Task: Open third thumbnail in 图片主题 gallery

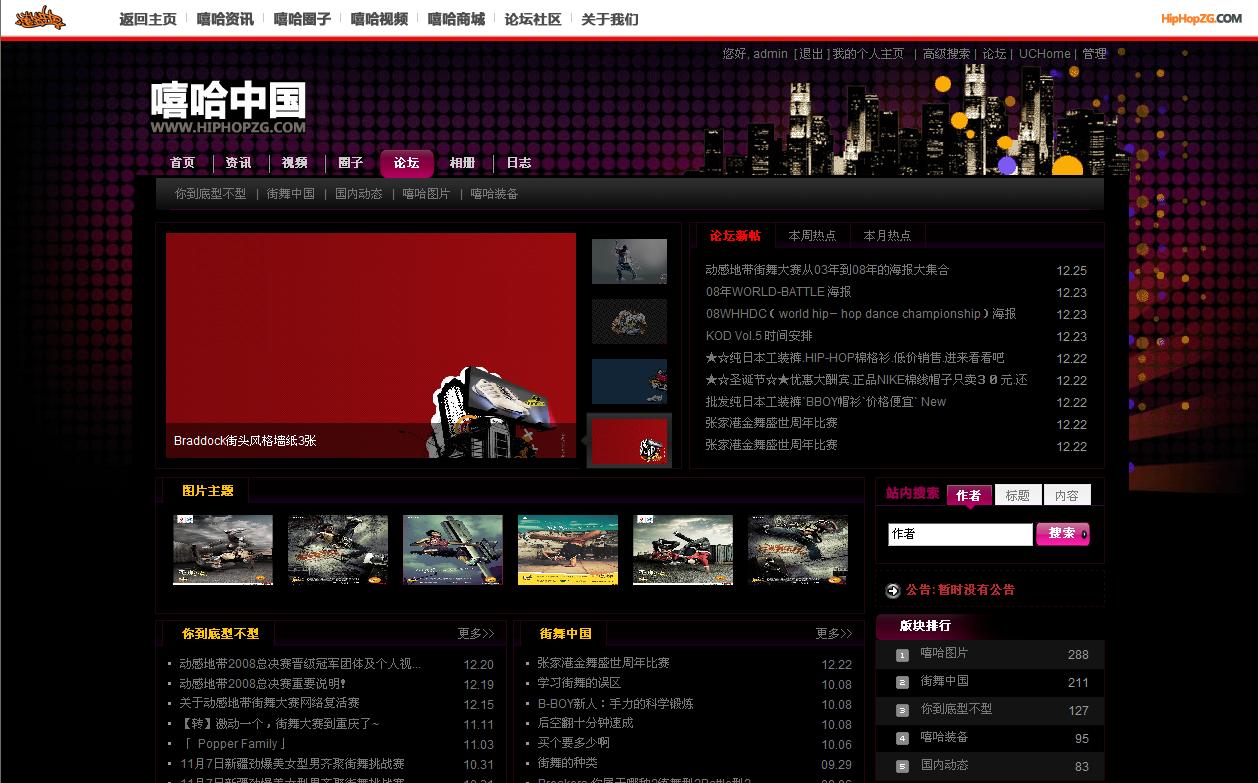Action: [x=453, y=550]
